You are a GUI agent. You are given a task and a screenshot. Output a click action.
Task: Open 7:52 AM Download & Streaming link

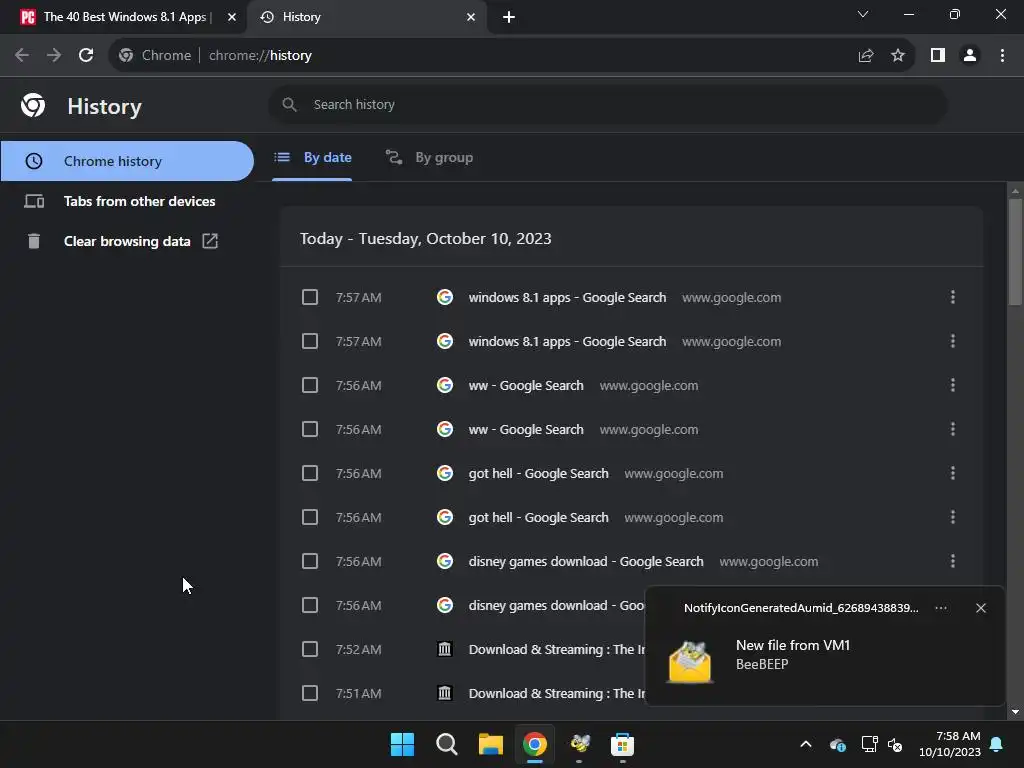point(556,649)
